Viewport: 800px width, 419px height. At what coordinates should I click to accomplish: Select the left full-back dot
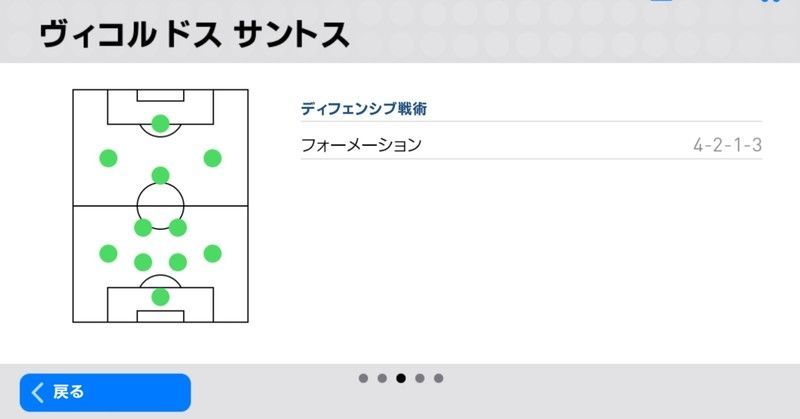(x=108, y=253)
